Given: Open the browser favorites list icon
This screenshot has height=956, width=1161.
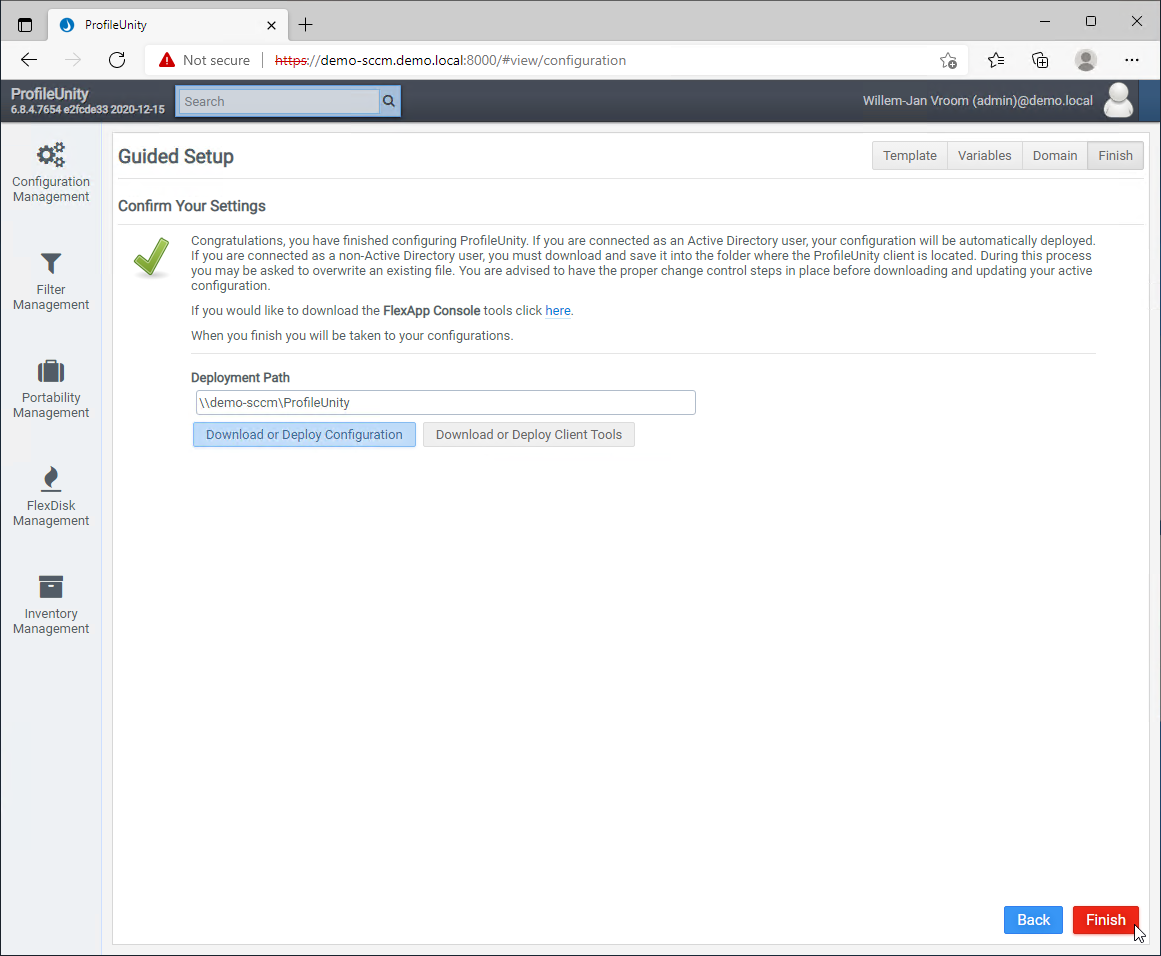Looking at the screenshot, I should coord(996,60).
